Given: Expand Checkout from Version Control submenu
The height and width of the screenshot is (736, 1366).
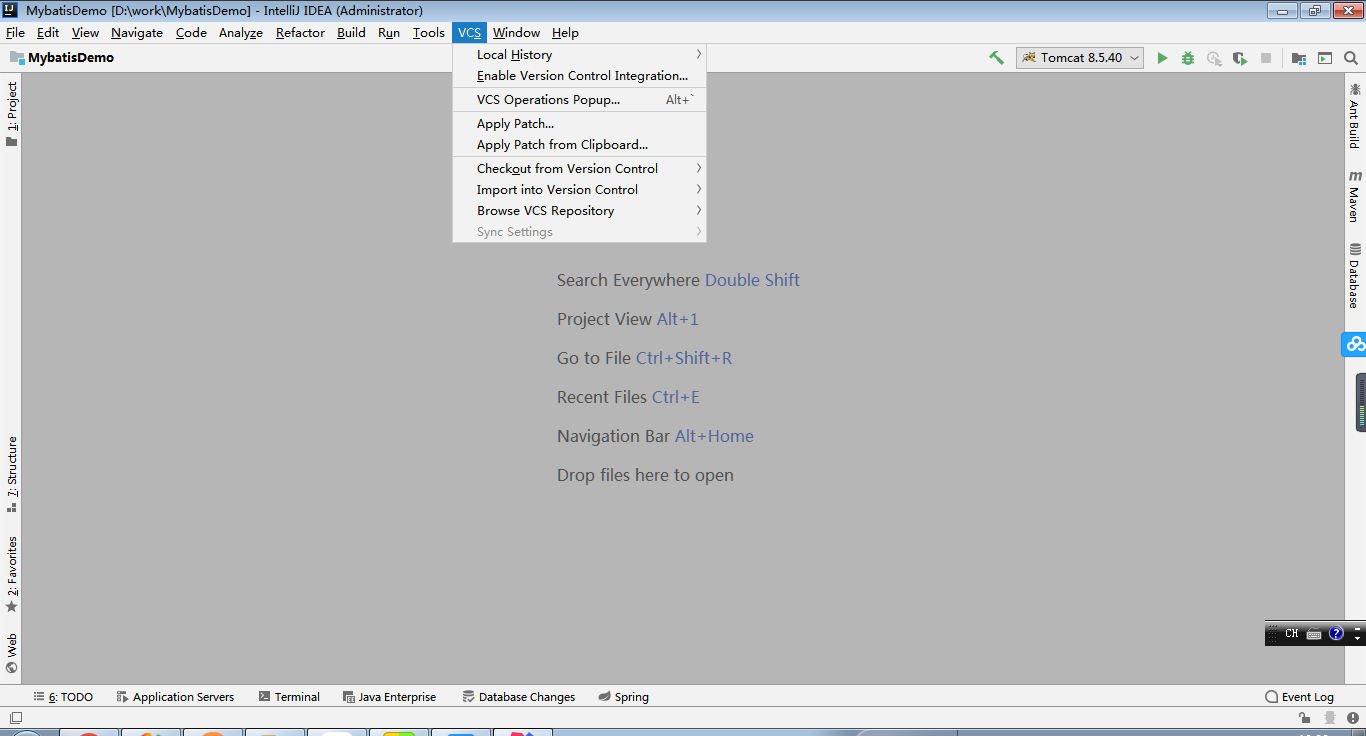Looking at the screenshot, I should click(x=567, y=168).
